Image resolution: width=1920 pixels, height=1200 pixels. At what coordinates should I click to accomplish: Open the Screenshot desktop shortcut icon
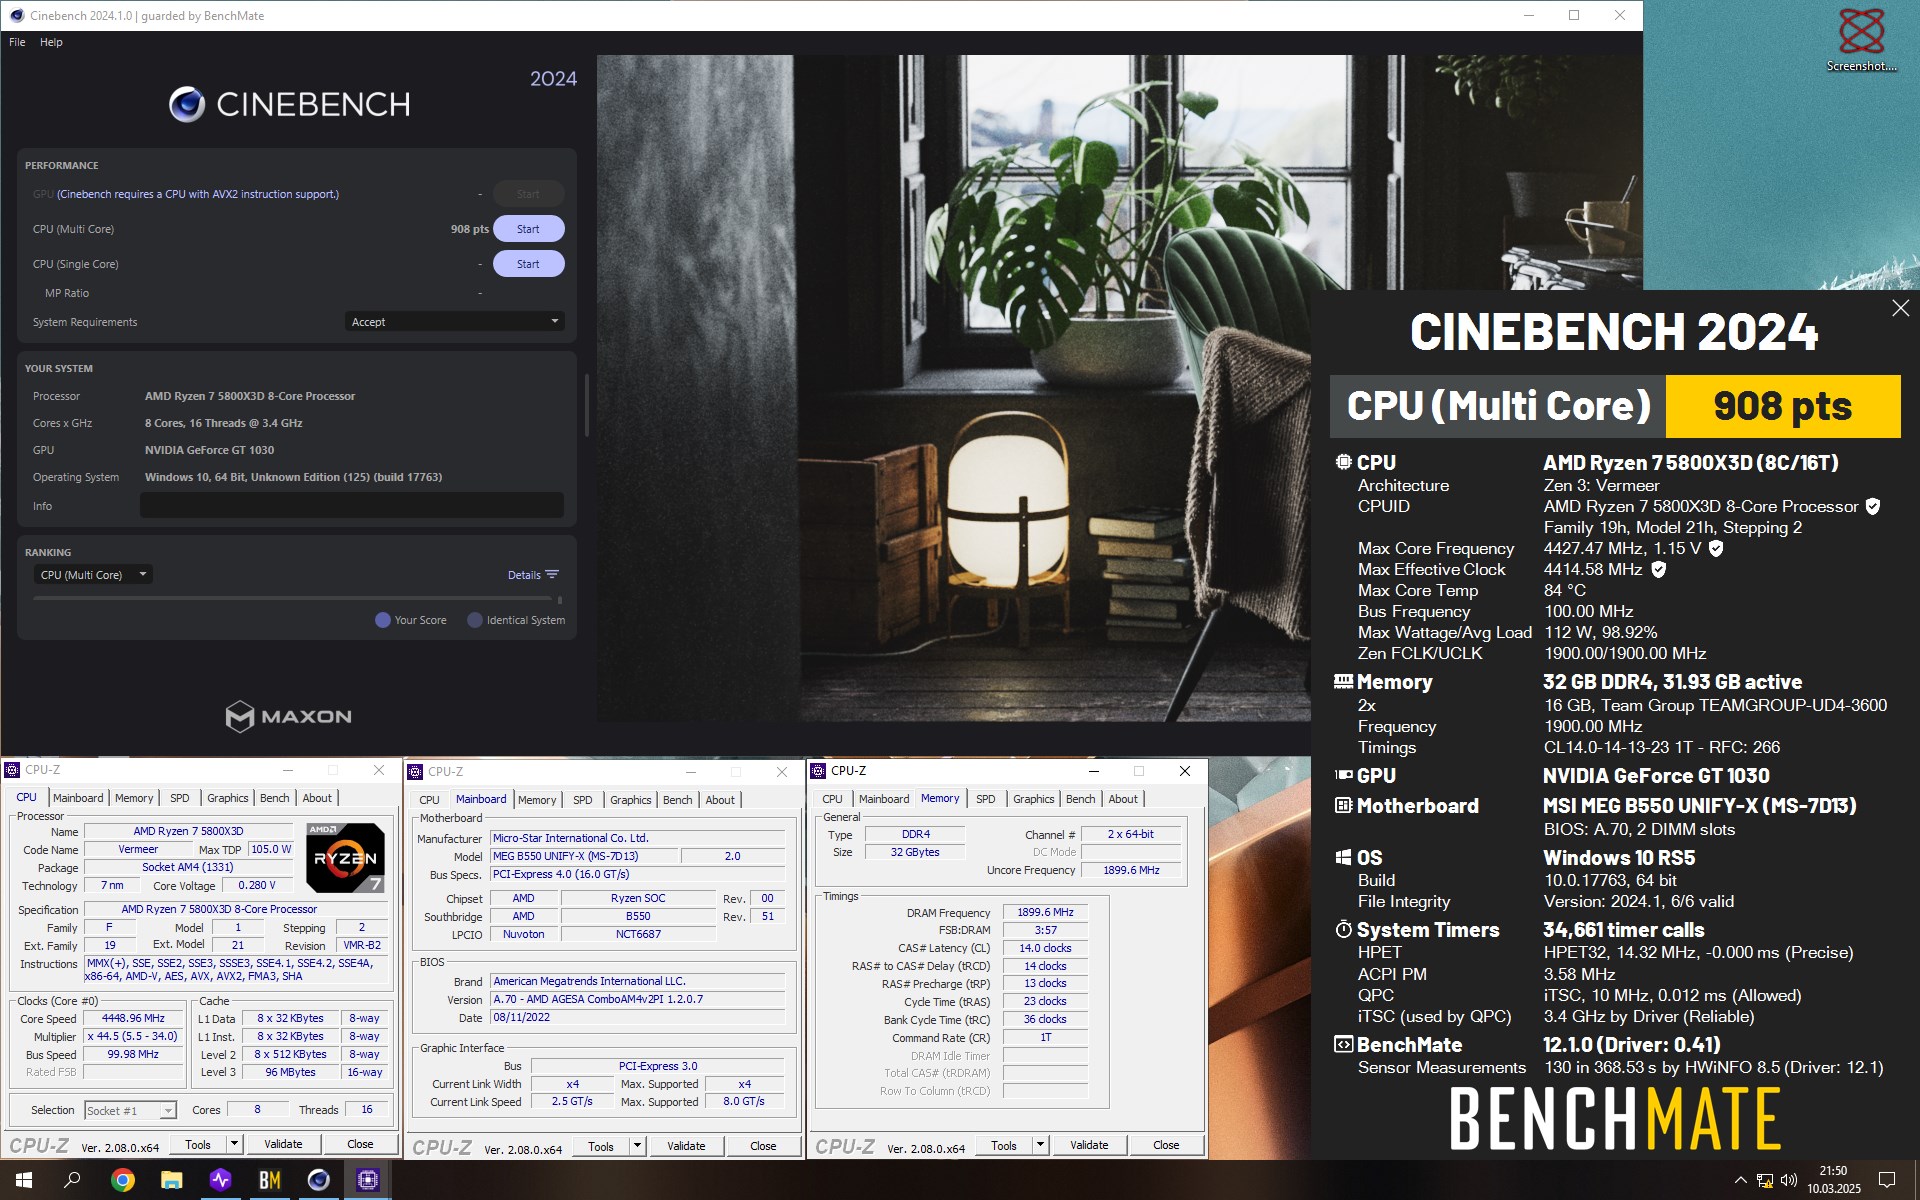1861,40
